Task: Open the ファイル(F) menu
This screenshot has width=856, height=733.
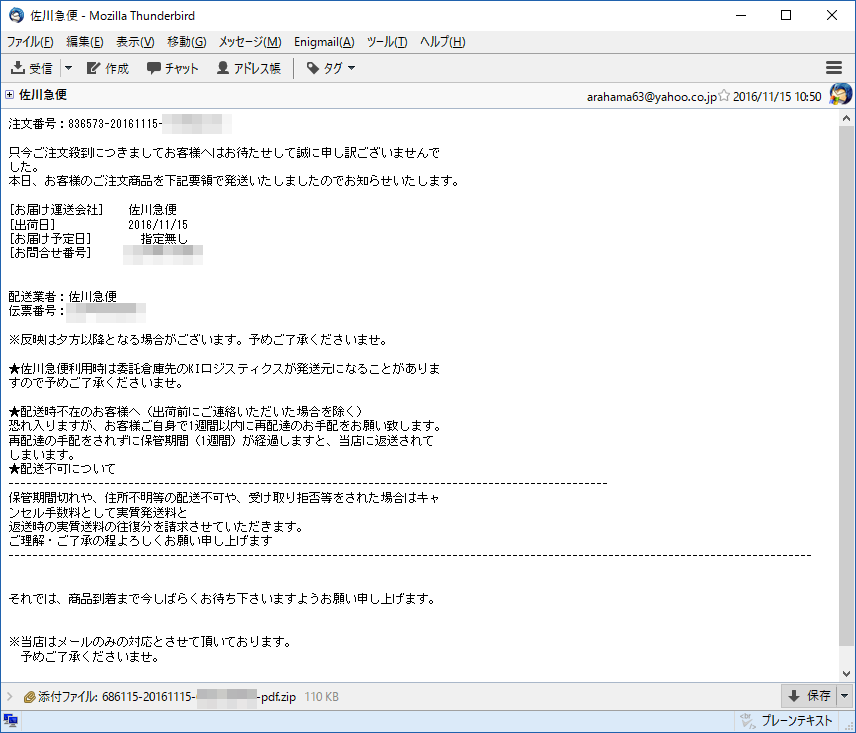Action: 30,41
